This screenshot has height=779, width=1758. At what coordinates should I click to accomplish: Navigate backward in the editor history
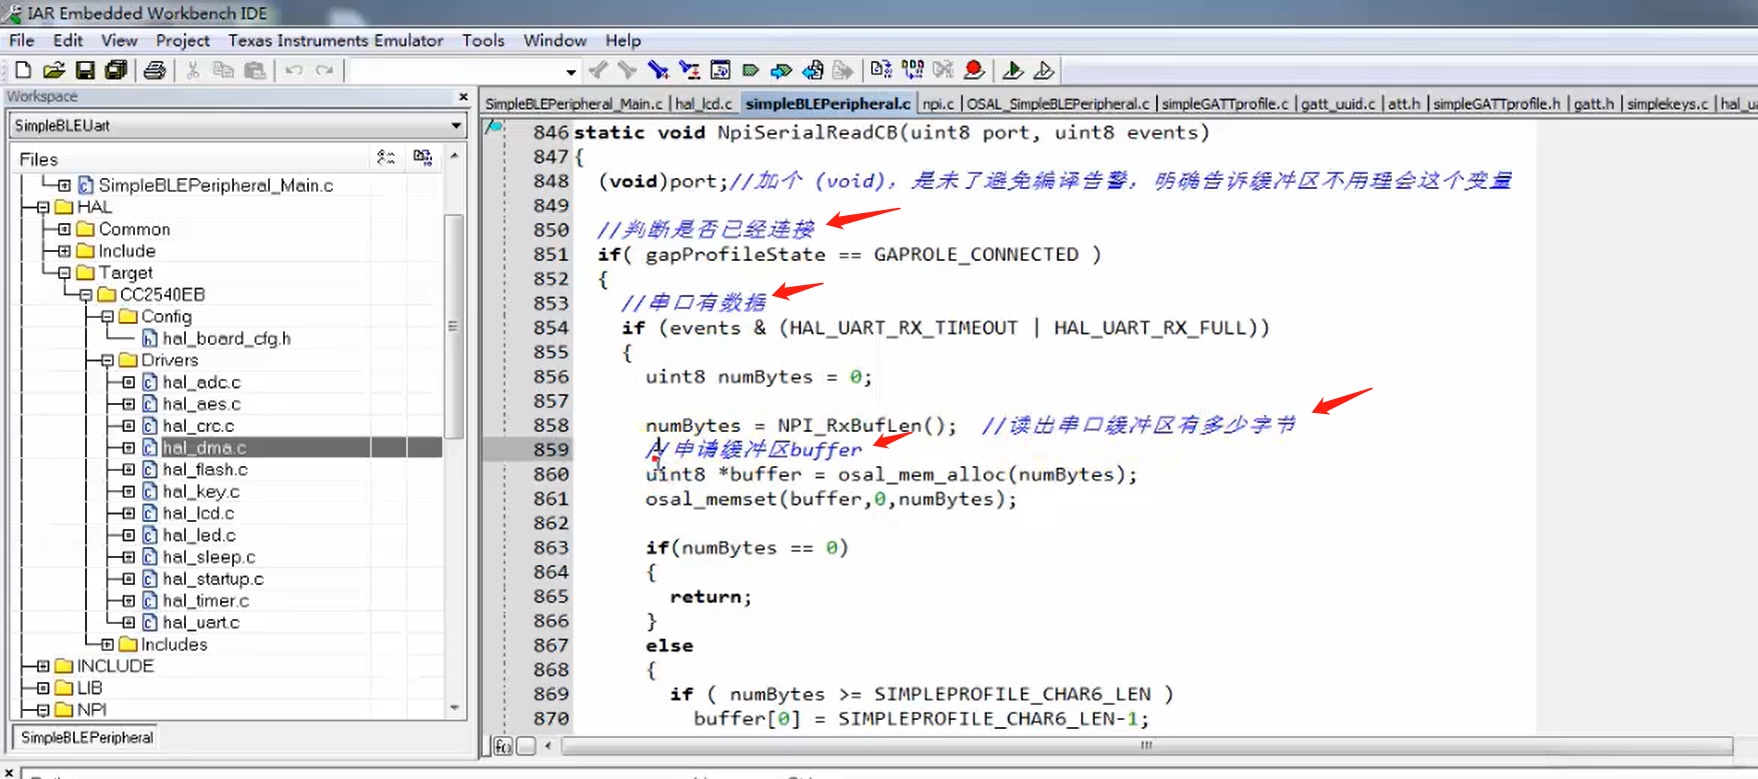click(813, 70)
